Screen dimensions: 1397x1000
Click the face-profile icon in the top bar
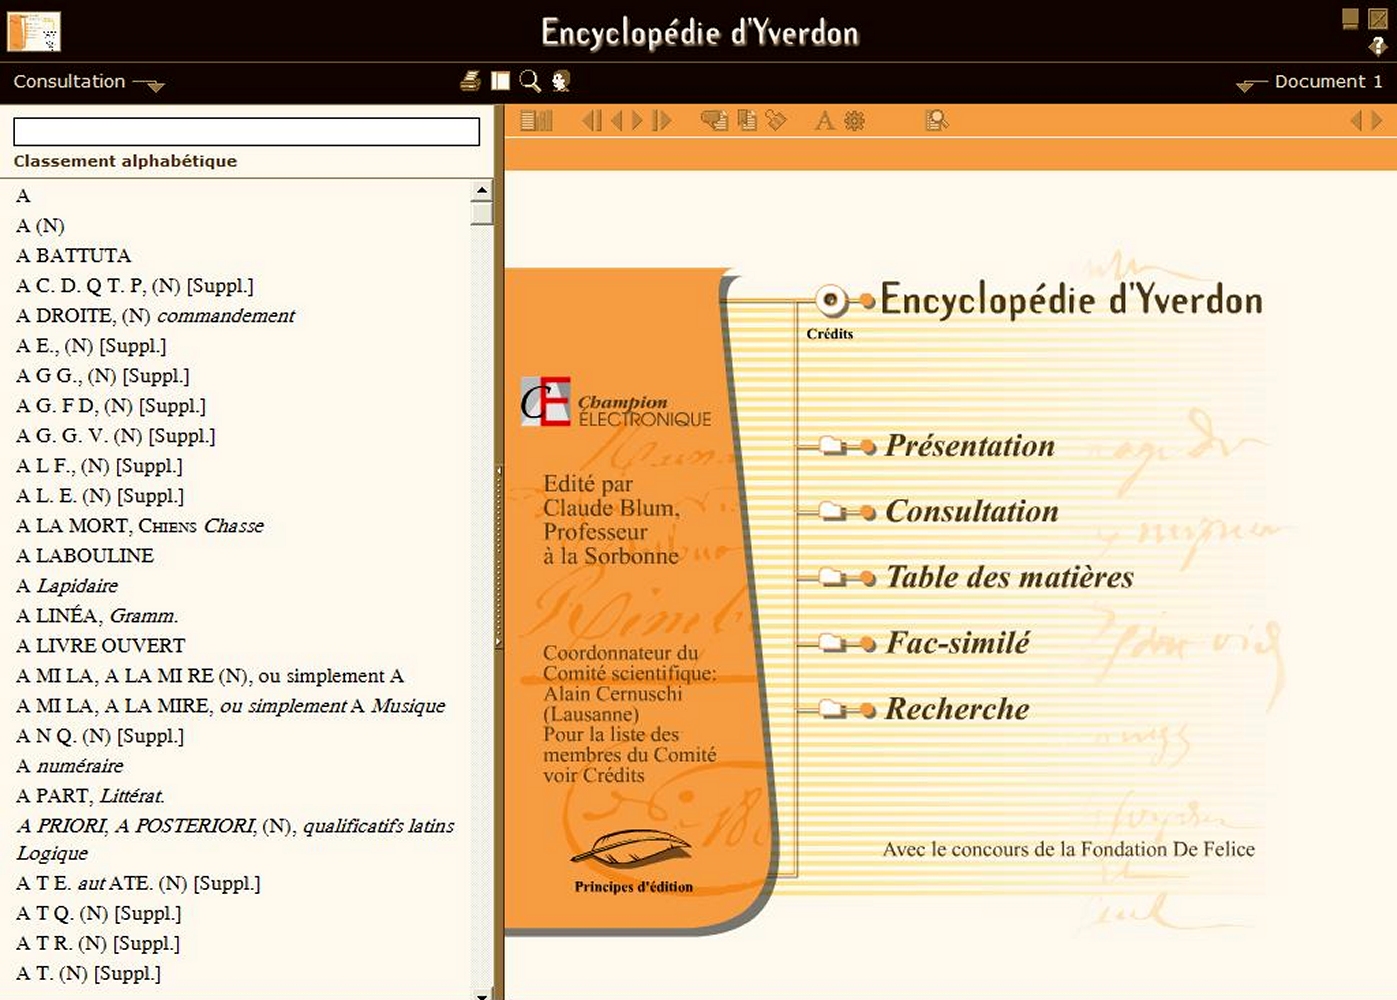pos(561,81)
